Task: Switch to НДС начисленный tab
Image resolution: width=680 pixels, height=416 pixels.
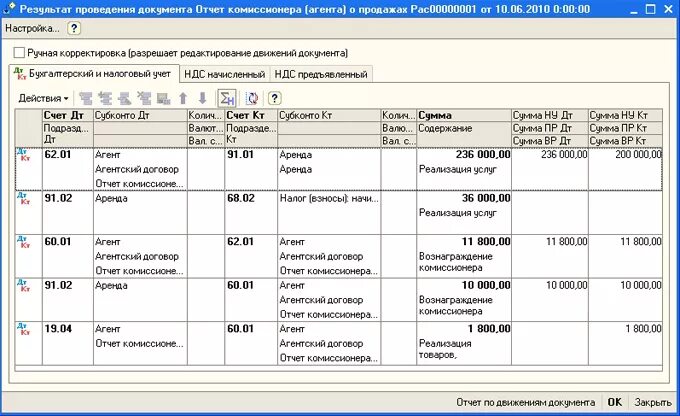Action: tap(224, 75)
